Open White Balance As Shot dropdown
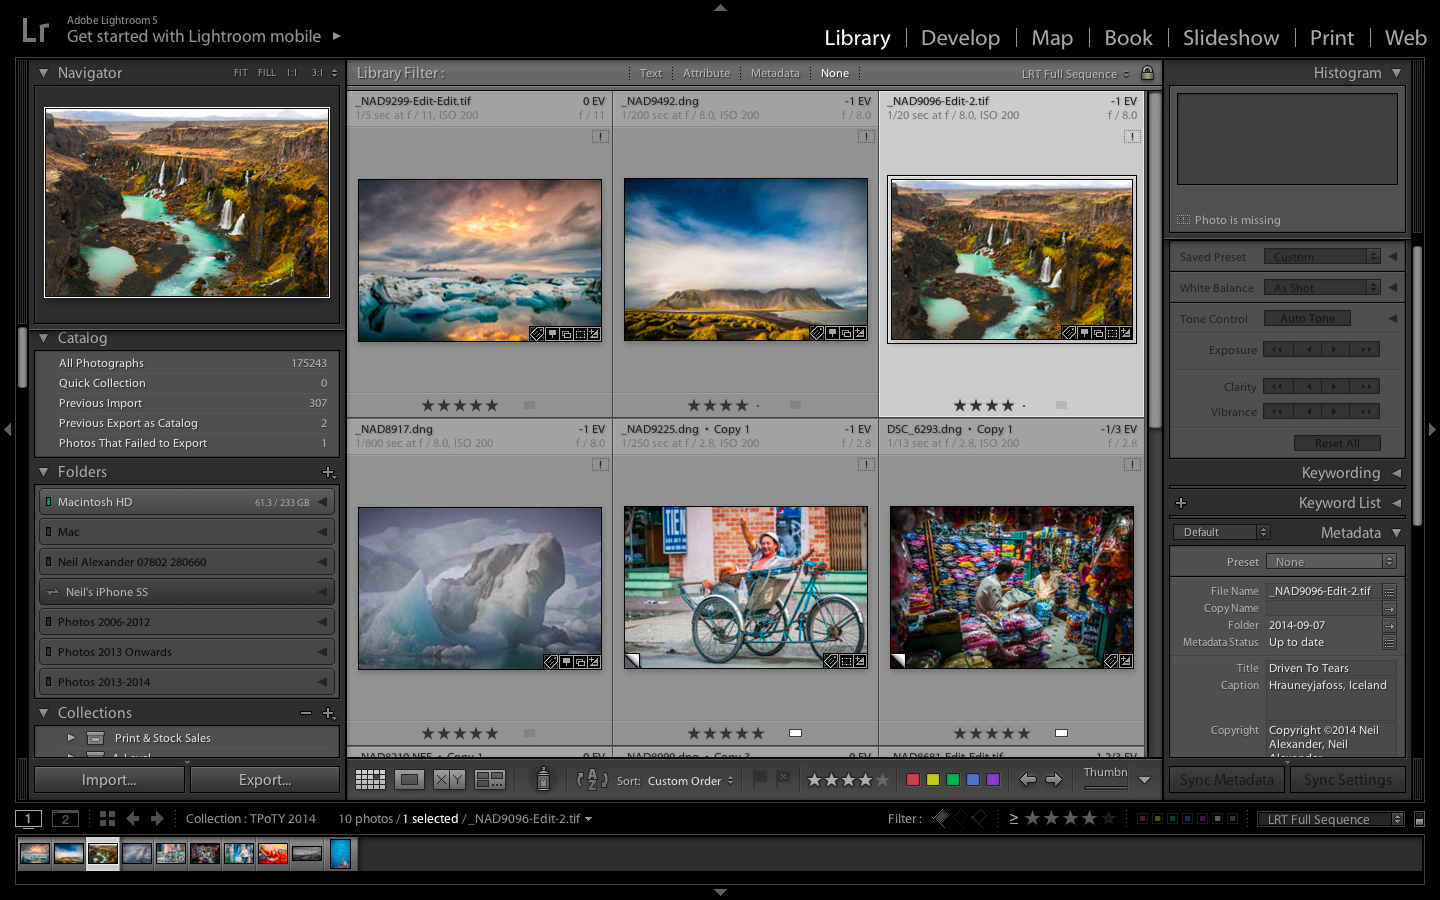Image resolution: width=1440 pixels, height=900 pixels. point(1321,288)
